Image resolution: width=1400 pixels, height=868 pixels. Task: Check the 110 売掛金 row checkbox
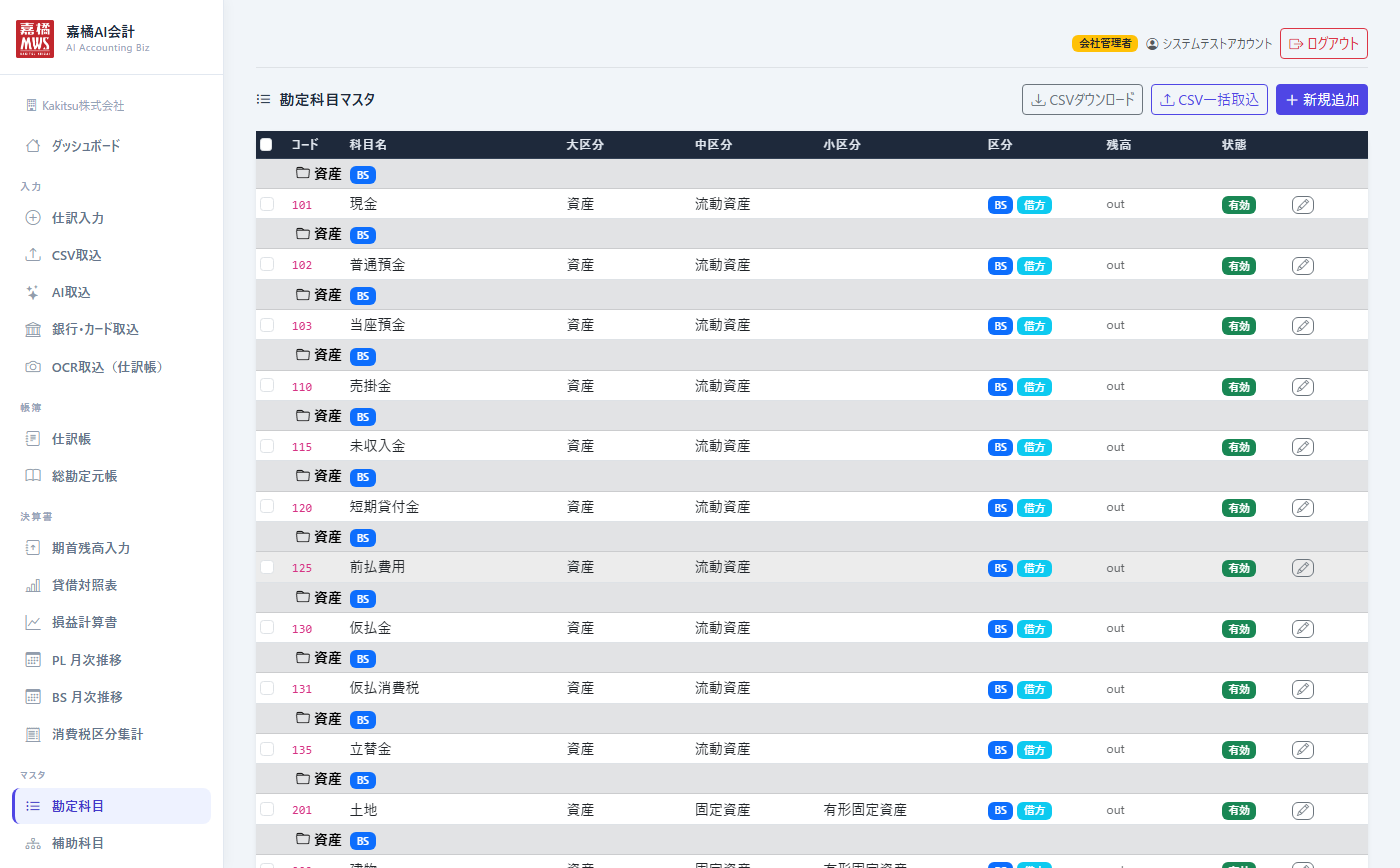[x=267, y=385]
